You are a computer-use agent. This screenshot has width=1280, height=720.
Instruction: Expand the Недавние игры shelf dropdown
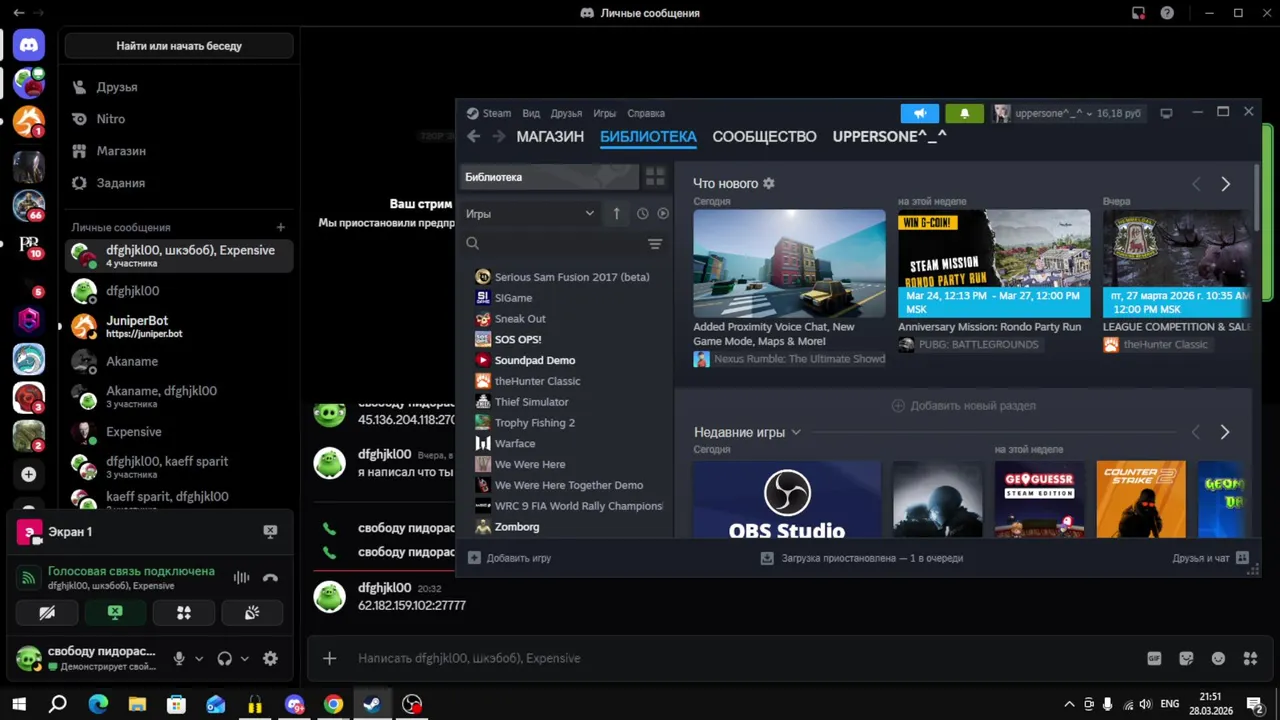coord(796,432)
